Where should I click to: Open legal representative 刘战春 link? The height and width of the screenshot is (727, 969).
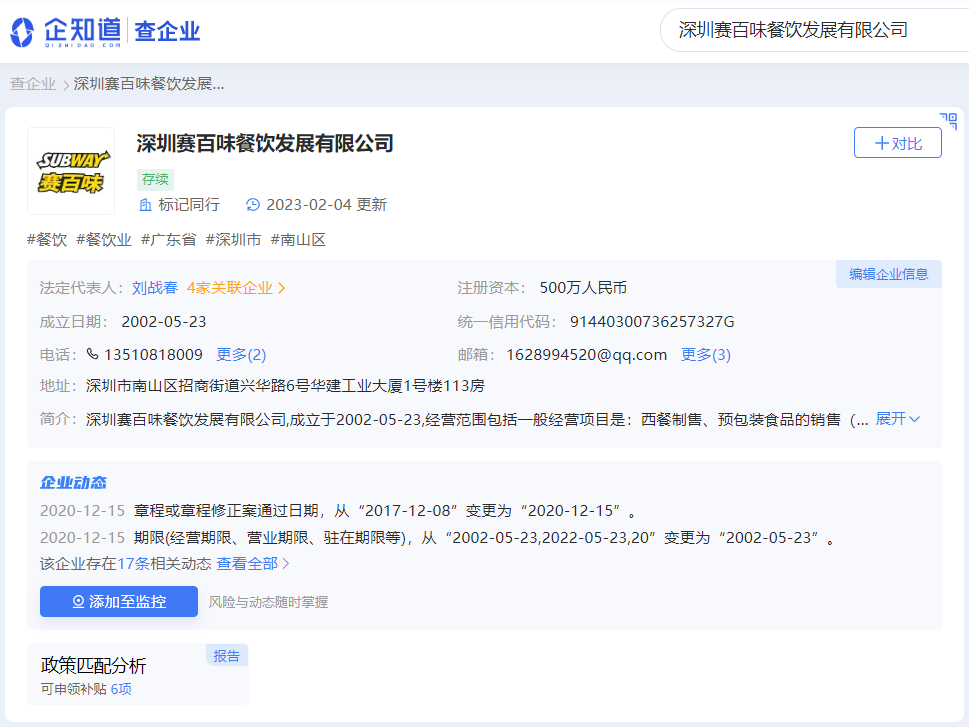coord(155,288)
